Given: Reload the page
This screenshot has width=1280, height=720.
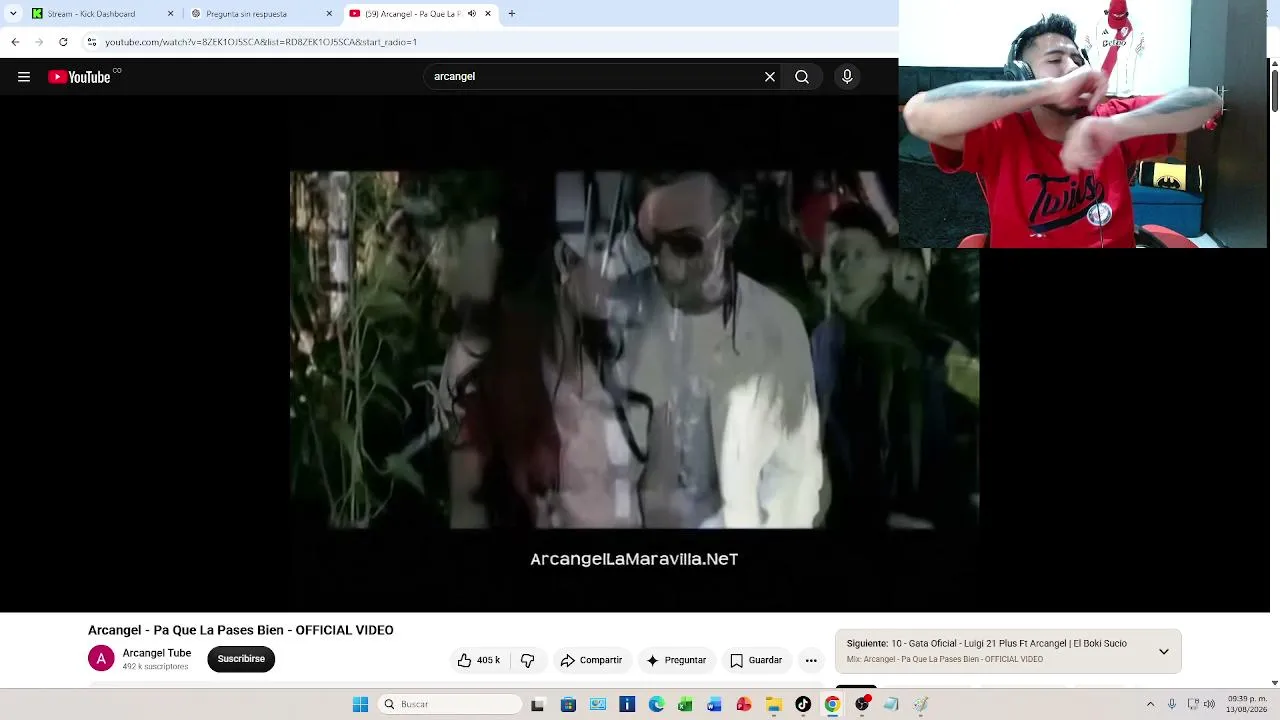Looking at the screenshot, I should coord(63,42).
